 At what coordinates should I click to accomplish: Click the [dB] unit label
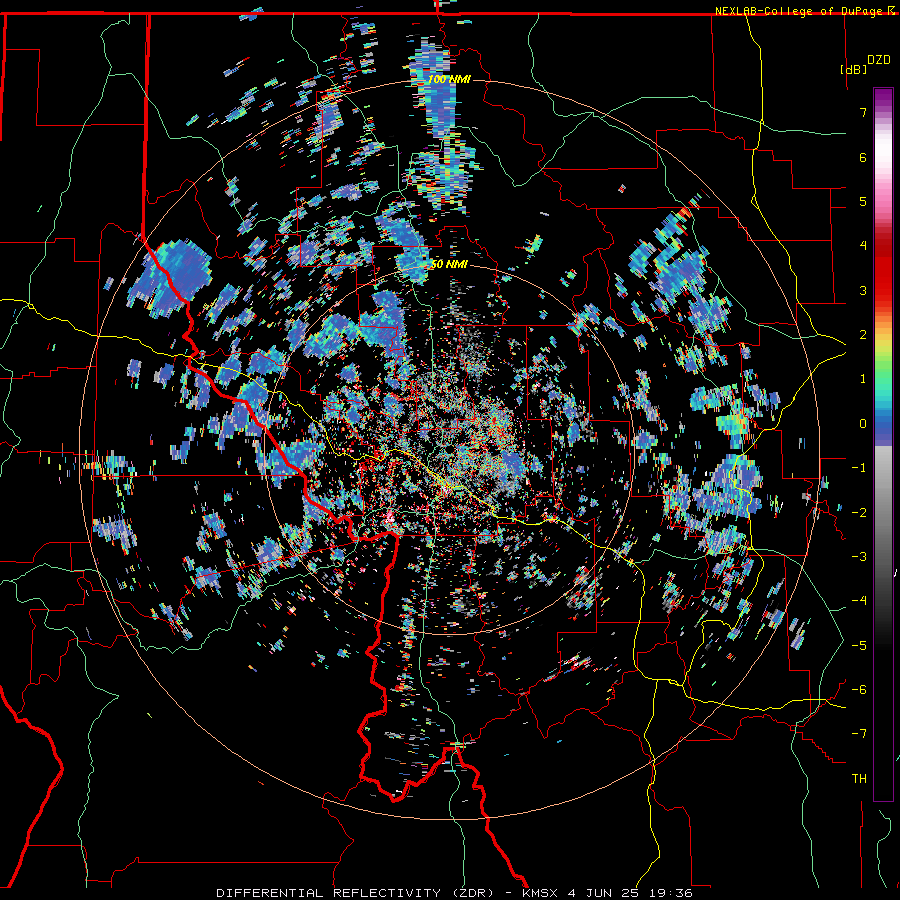click(853, 70)
